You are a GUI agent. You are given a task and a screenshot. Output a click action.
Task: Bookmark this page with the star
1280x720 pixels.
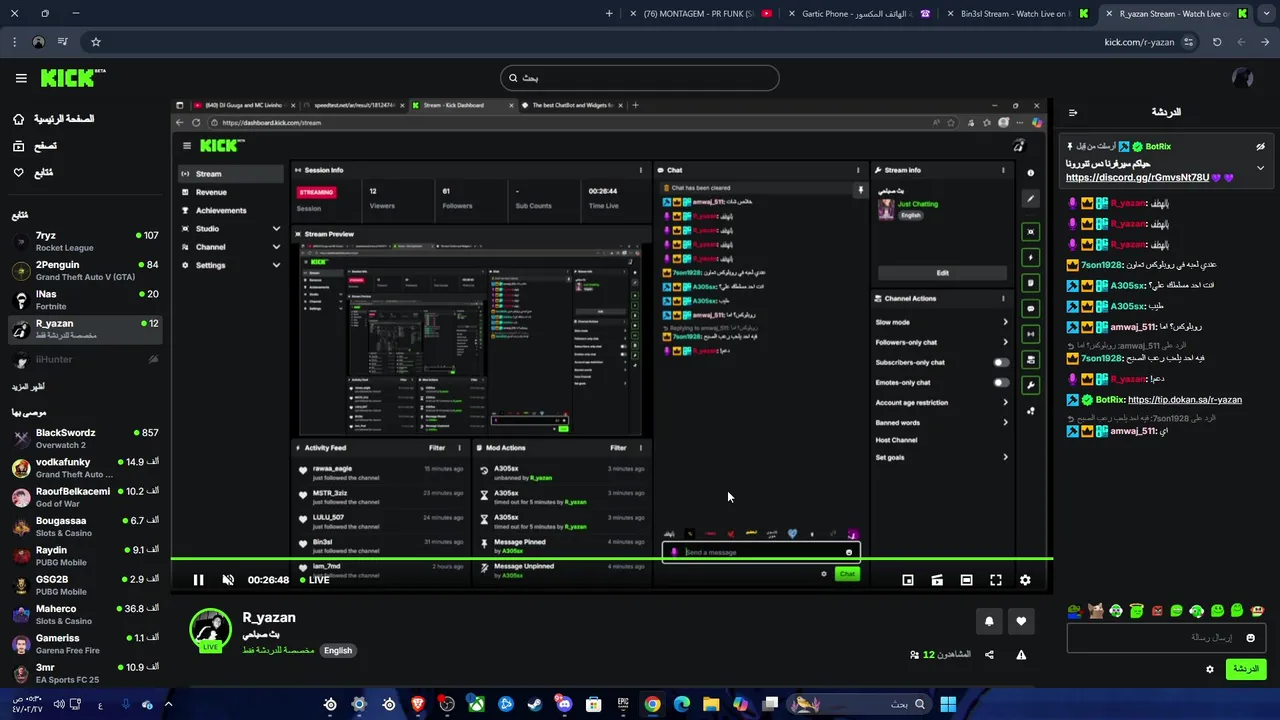pos(96,42)
